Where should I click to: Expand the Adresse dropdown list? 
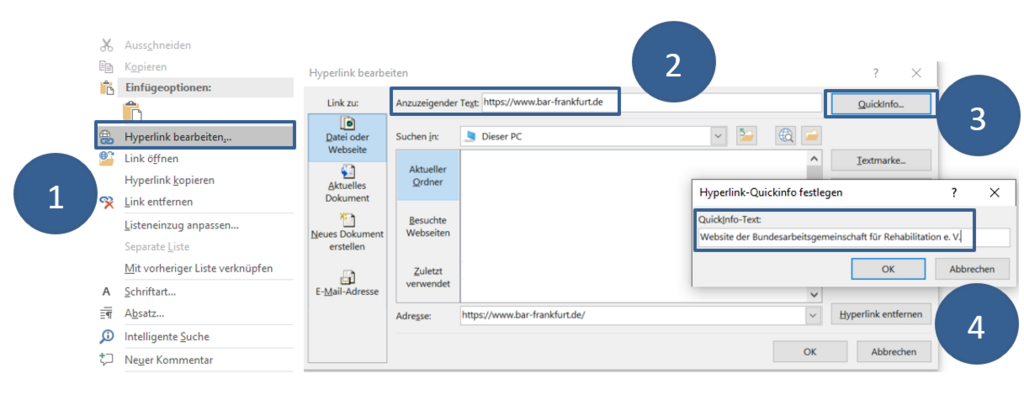point(812,315)
